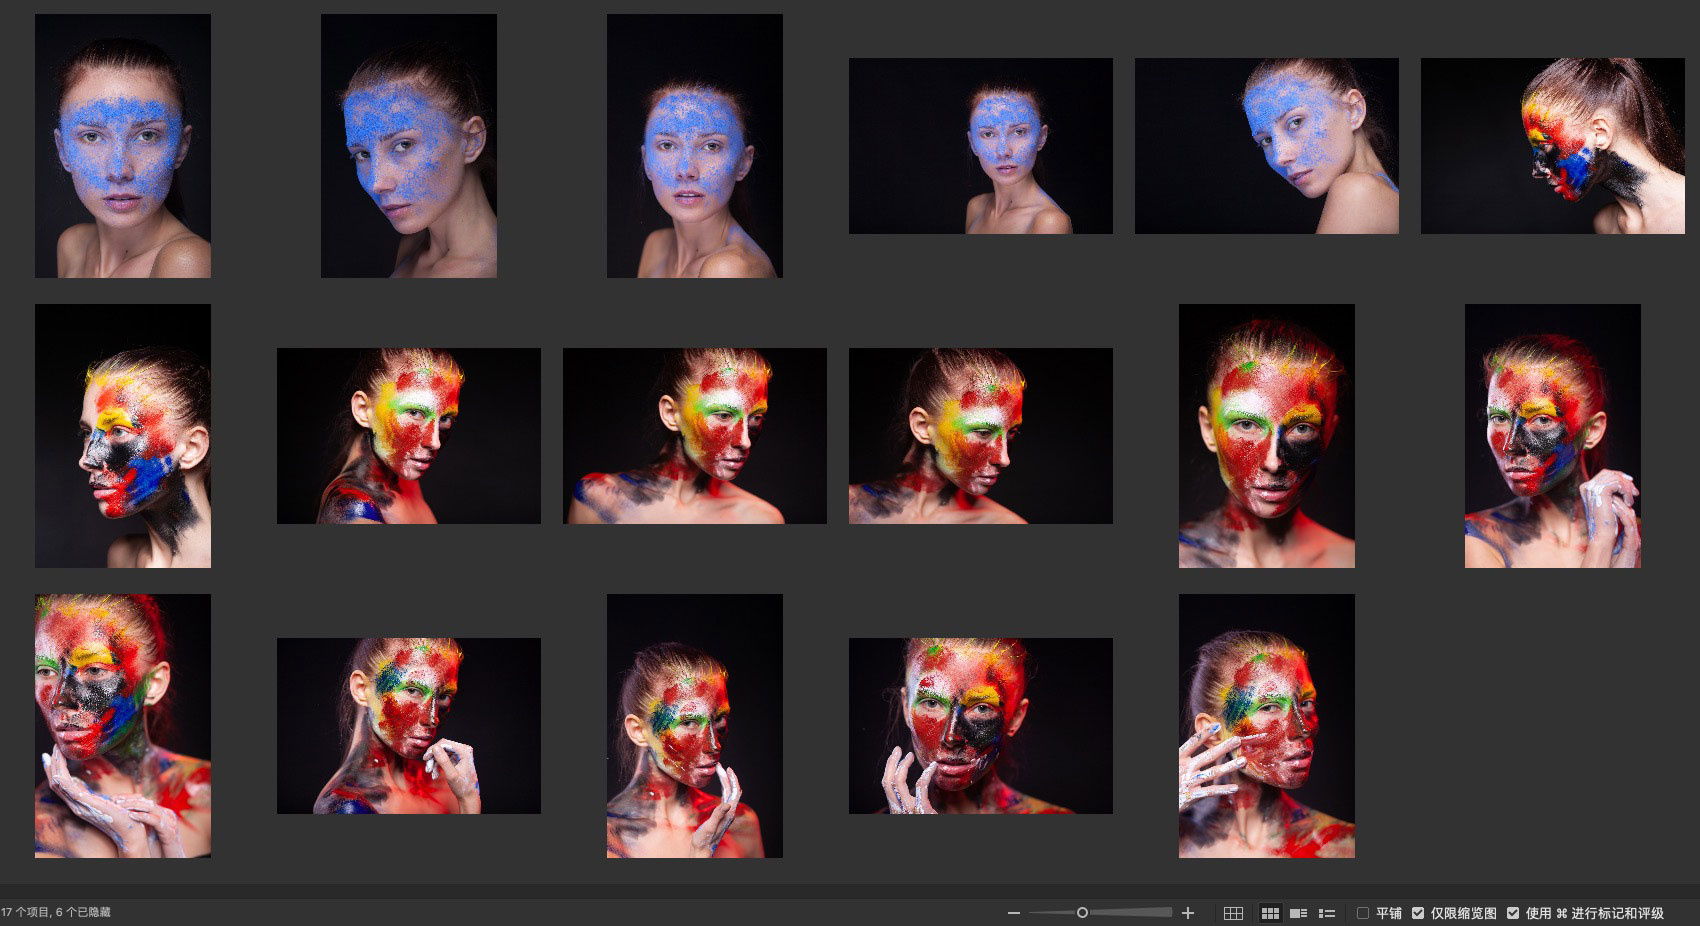Select close-up frontal red painted face portrait

(1266, 436)
